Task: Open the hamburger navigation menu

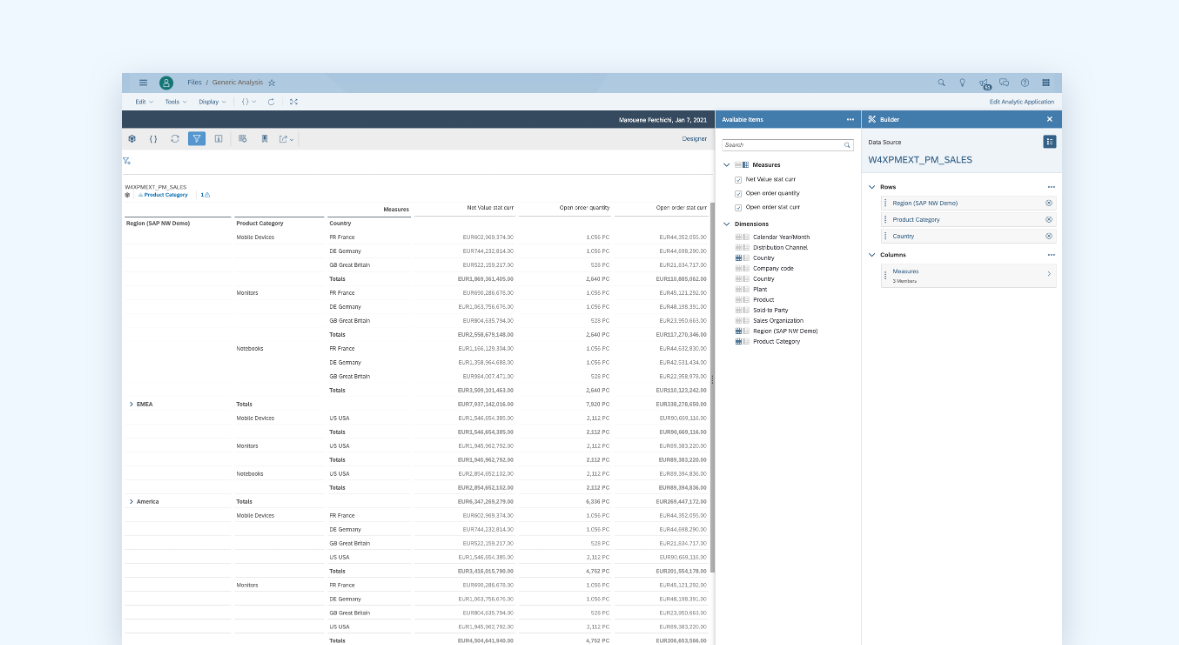Action: (x=143, y=83)
